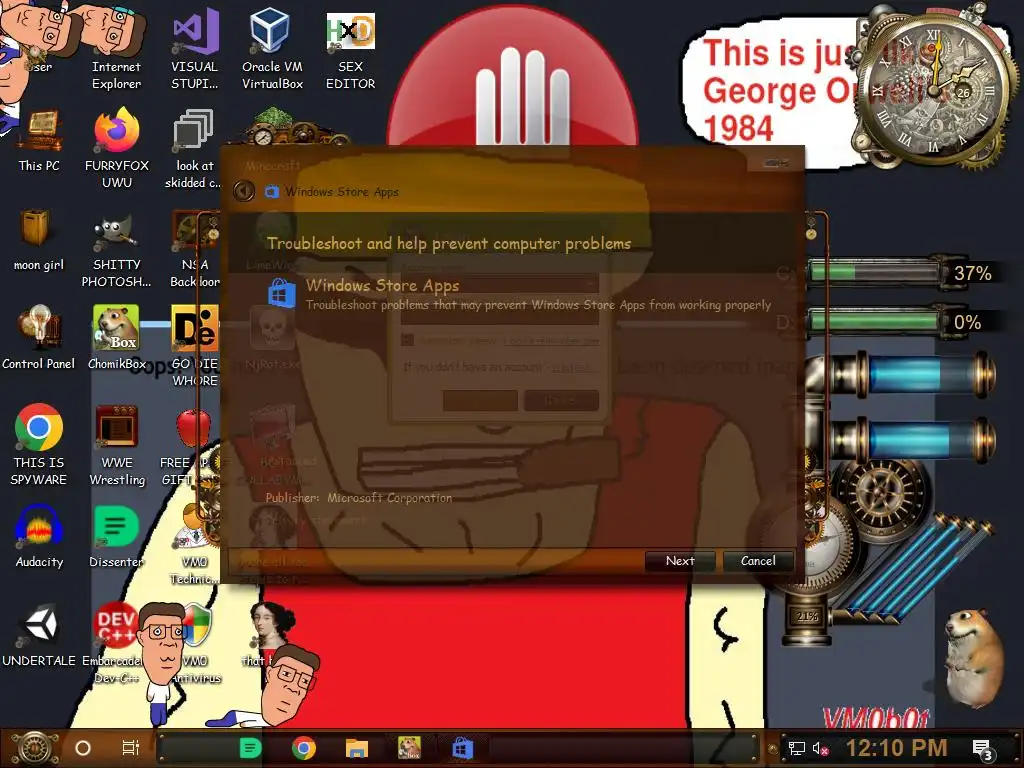Image resolution: width=1024 pixels, height=768 pixels.
Task: Open the FURRYFOX UWU Firefox icon
Action: tap(117, 149)
